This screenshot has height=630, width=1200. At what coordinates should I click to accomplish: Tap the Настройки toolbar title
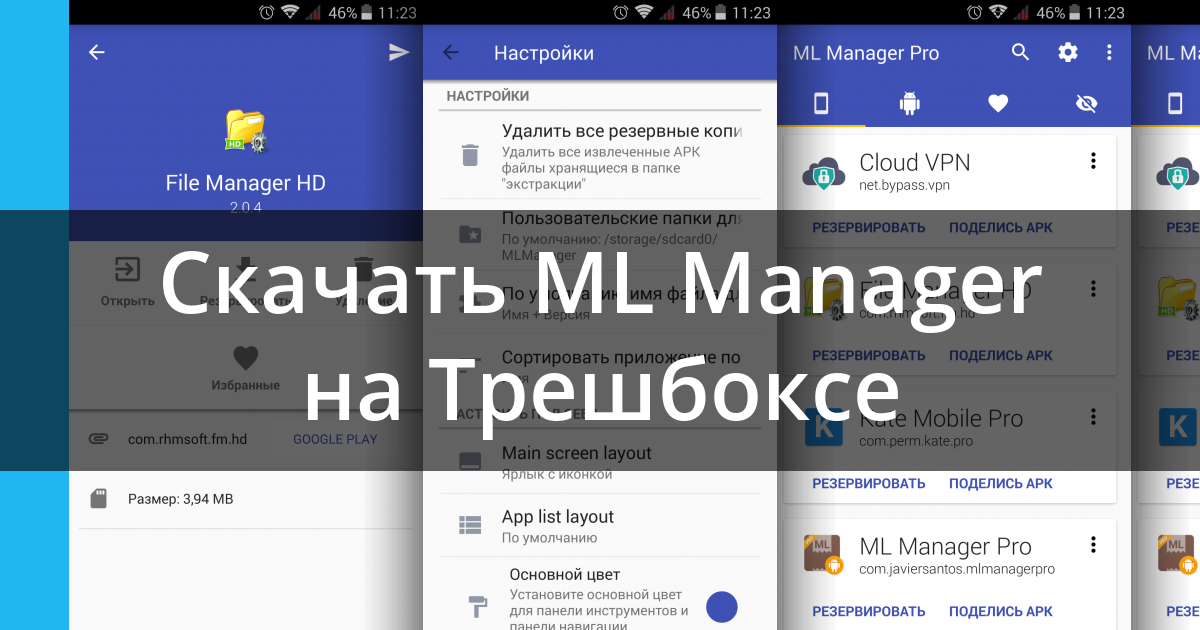(x=544, y=53)
